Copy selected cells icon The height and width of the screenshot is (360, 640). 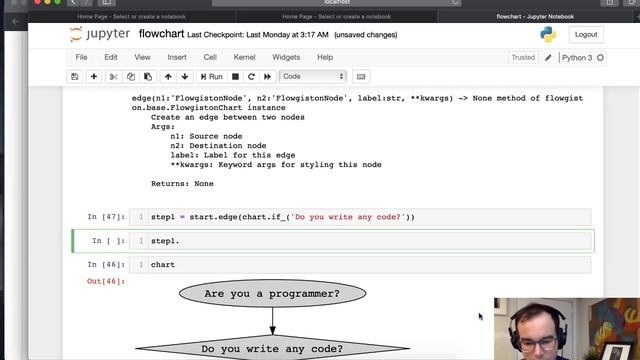(131, 77)
